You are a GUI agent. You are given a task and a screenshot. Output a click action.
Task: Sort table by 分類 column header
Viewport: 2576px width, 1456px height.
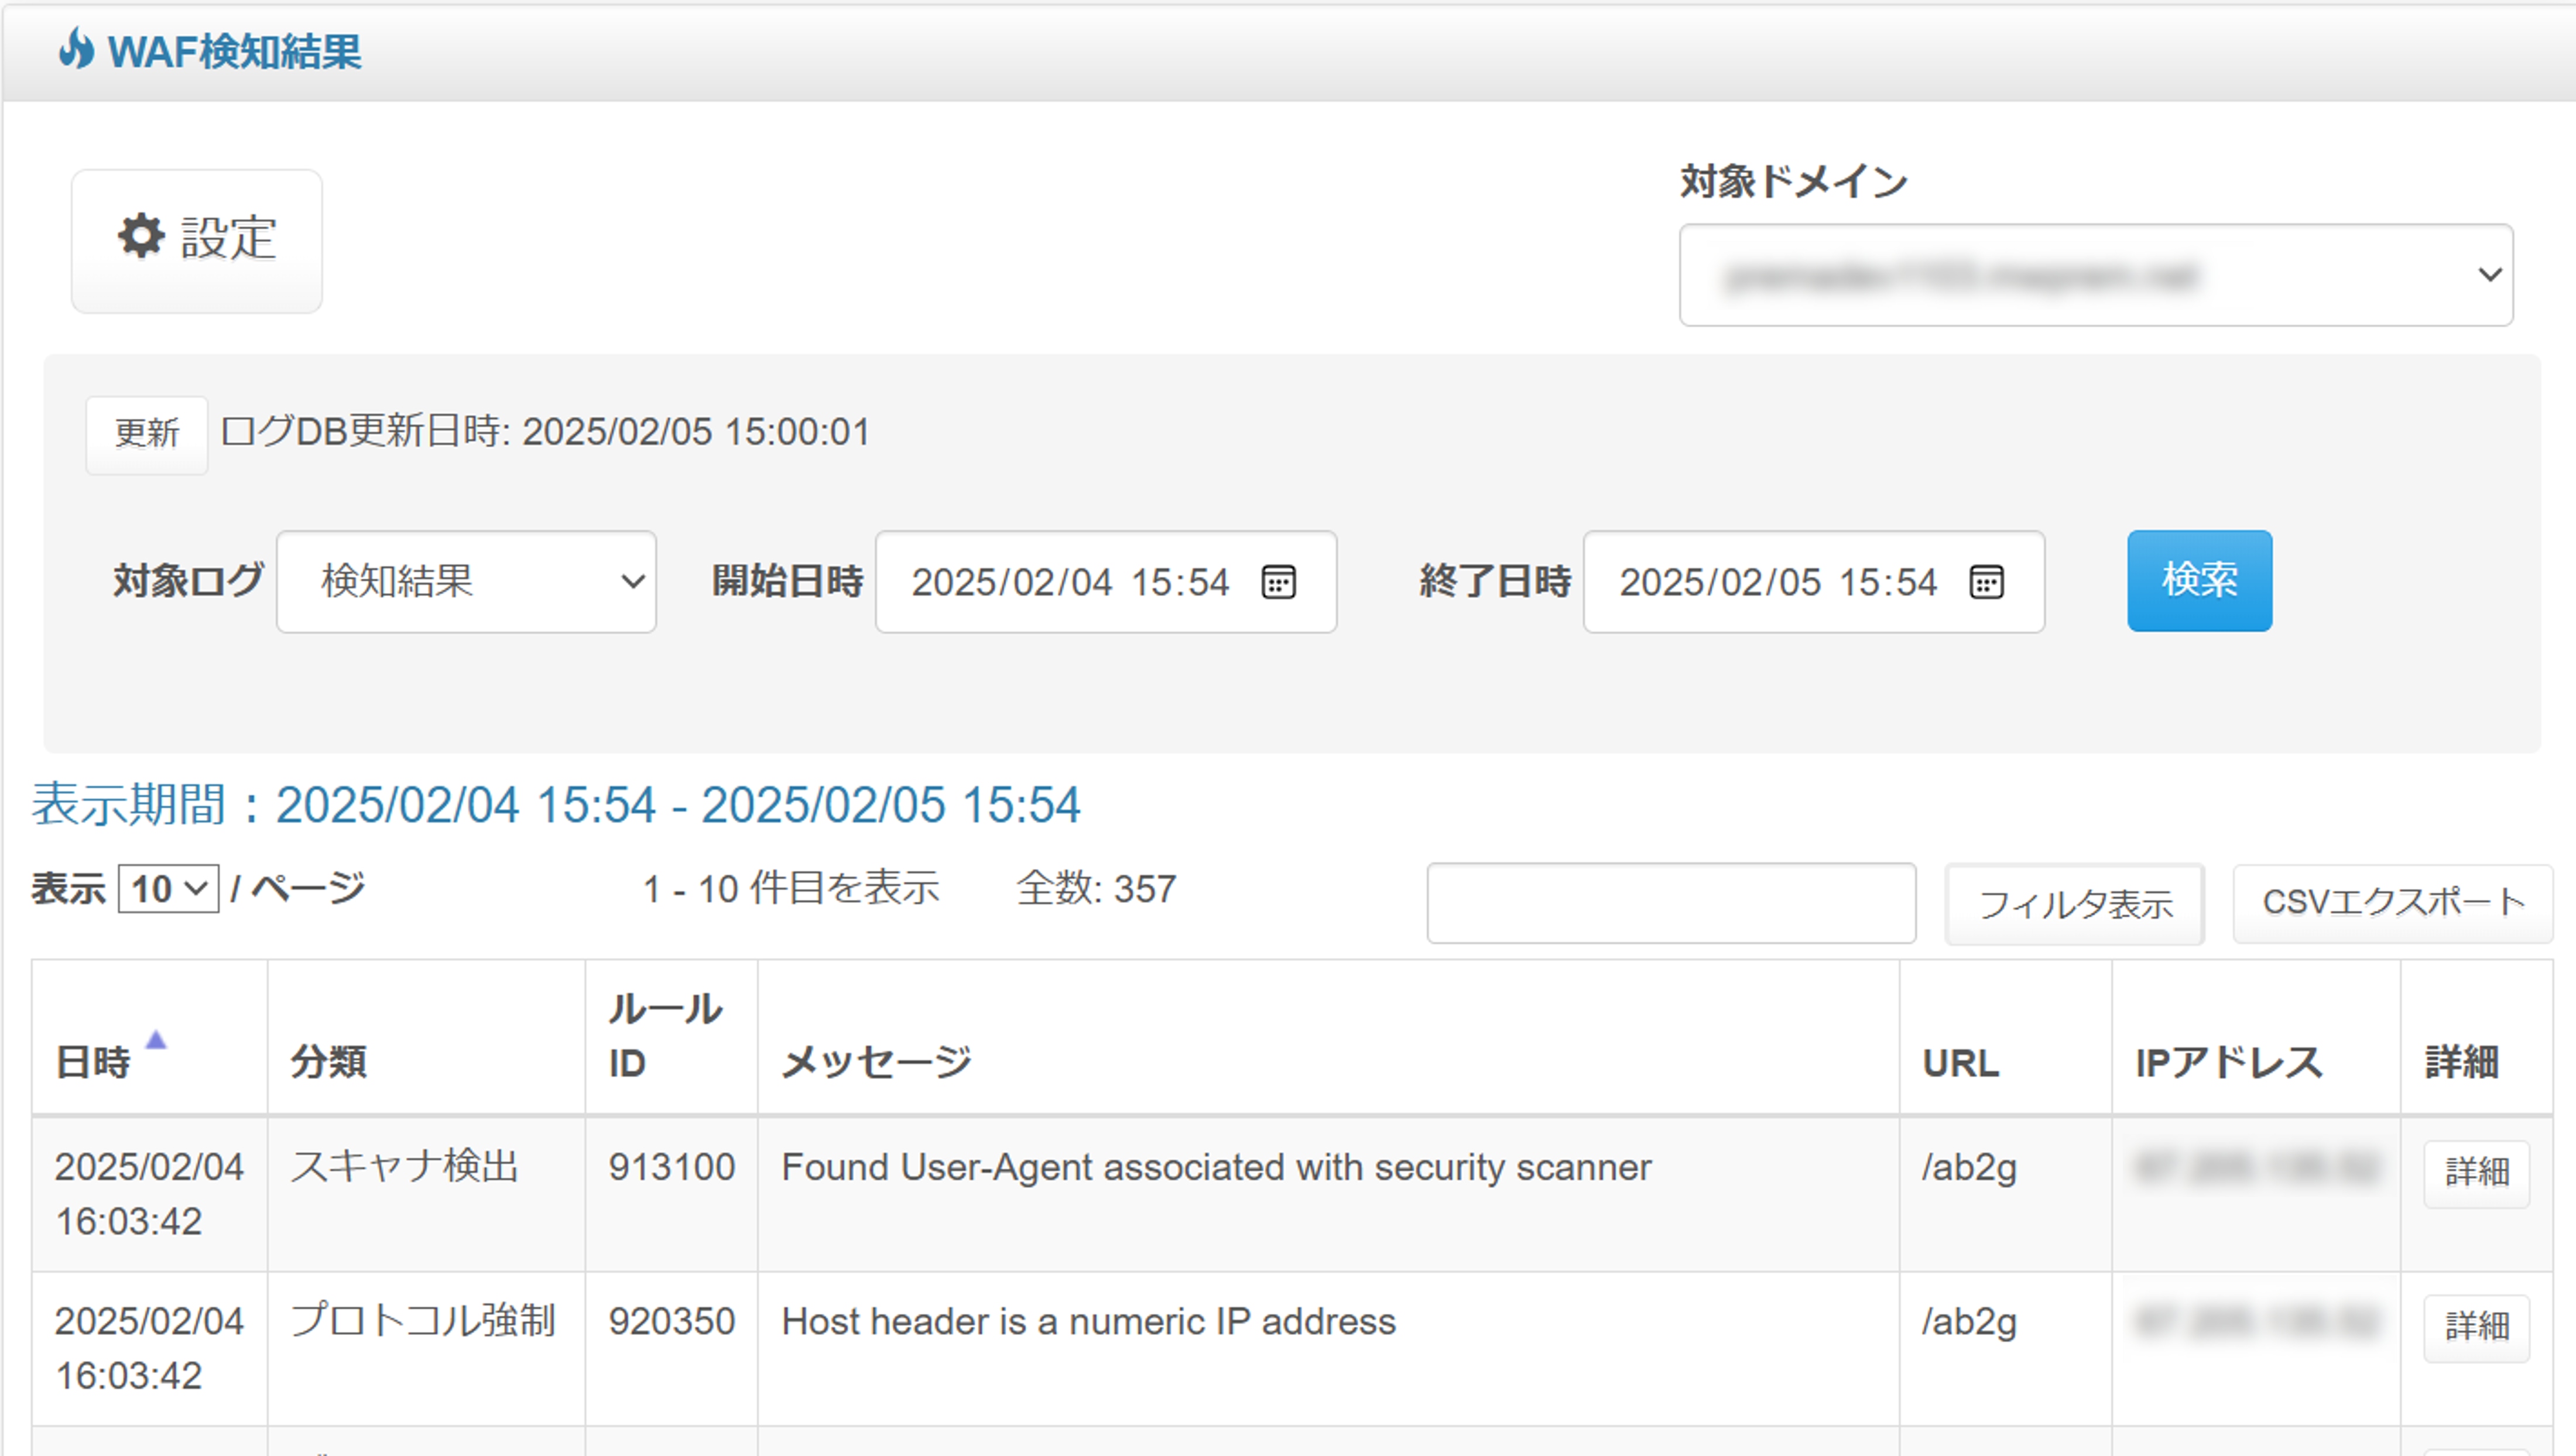coord(426,1036)
